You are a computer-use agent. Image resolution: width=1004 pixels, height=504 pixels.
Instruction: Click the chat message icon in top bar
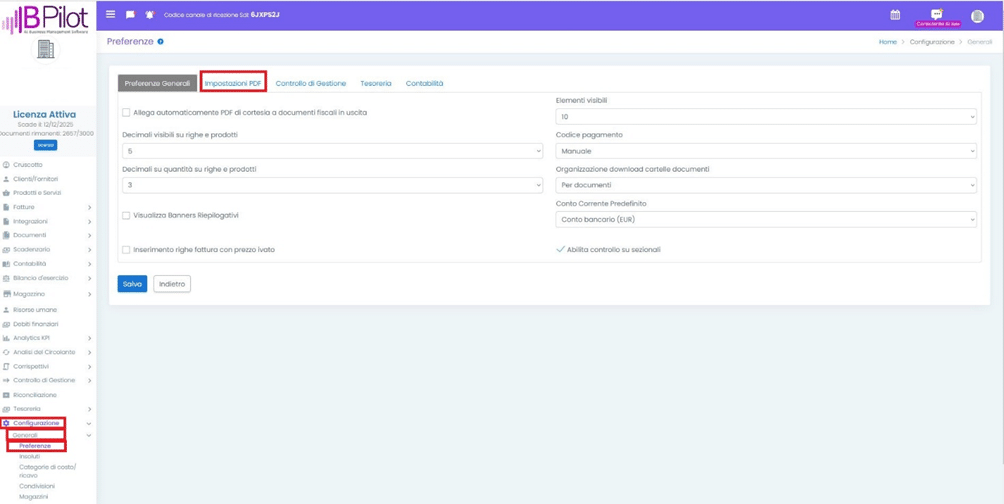click(130, 15)
